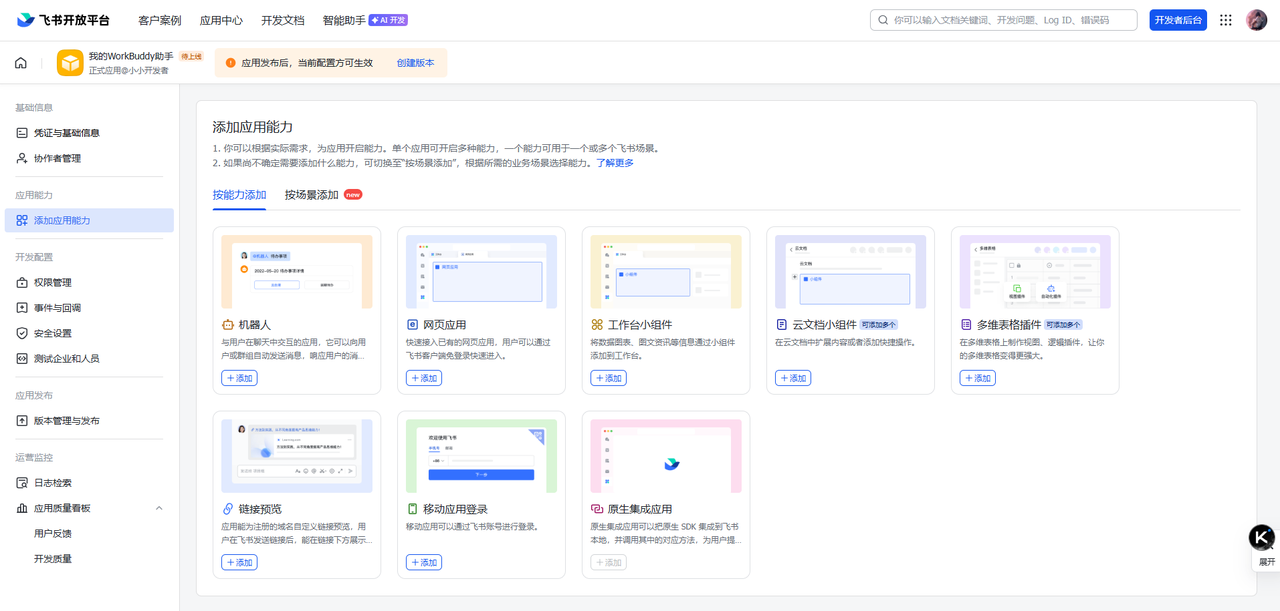Image resolution: width=1280 pixels, height=611 pixels.
Task: Open the user profile avatar
Action: [1257, 20]
